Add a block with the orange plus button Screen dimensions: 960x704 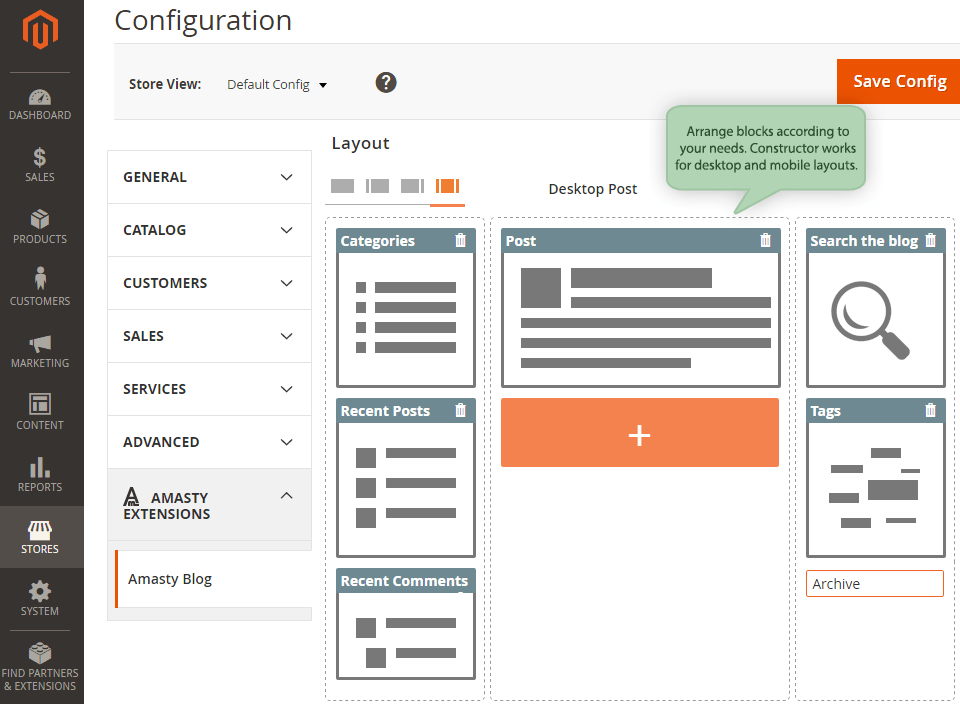[x=639, y=433]
